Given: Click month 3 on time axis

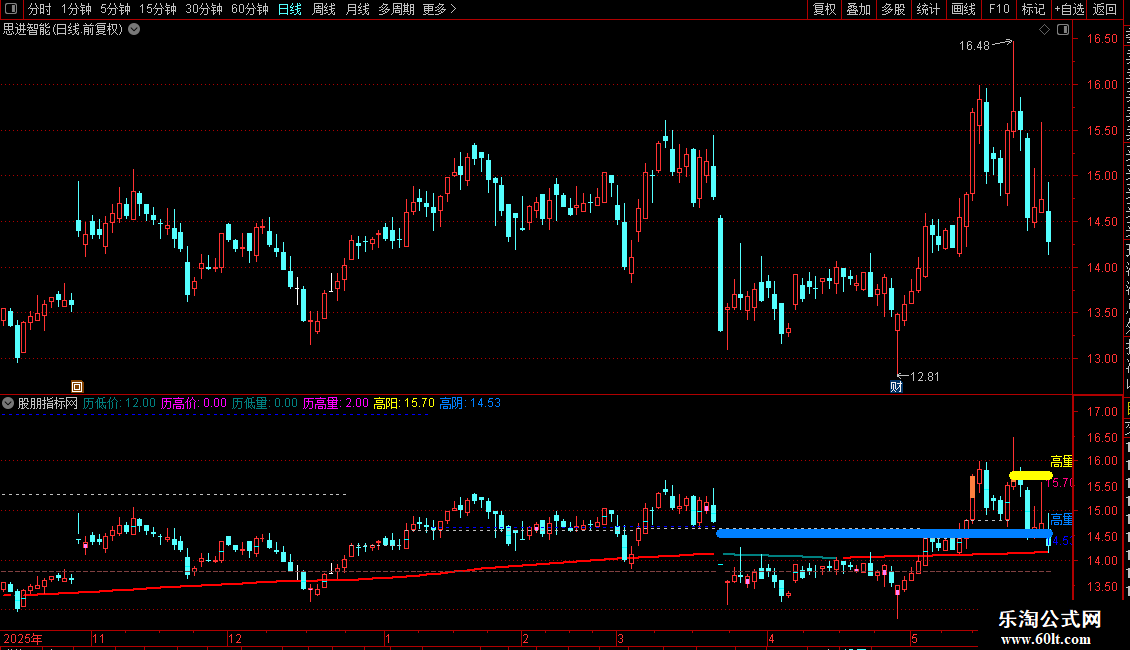Looking at the screenshot, I should point(620,638).
